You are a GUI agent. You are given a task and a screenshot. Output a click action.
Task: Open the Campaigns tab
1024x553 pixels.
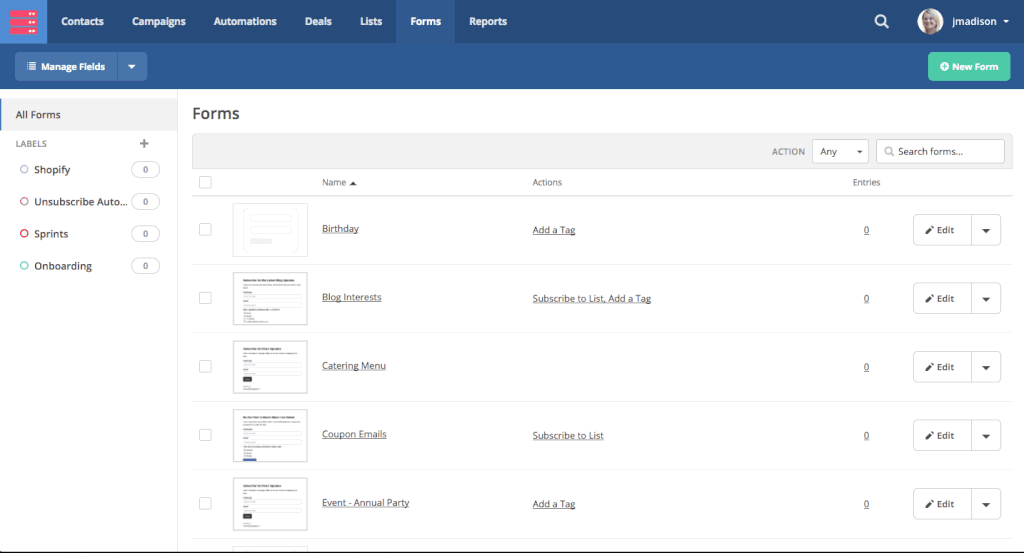click(159, 21)
